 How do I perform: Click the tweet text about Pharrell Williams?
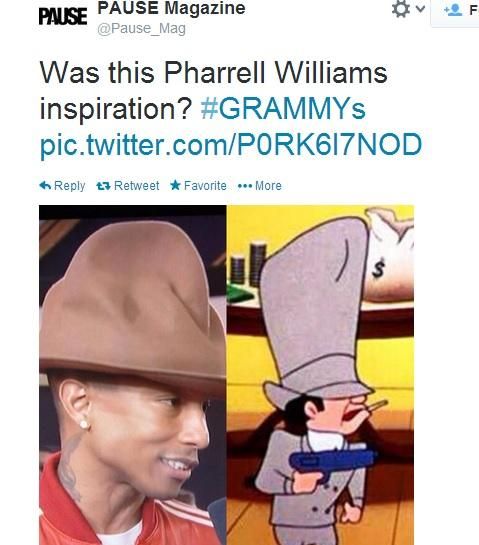point(213,90)
